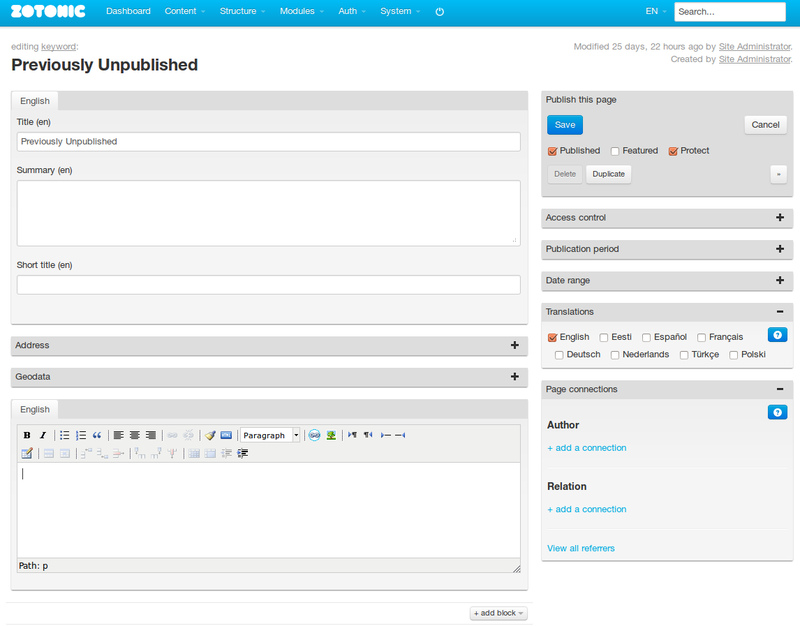Enable the Eesti translation

(604, 337)
